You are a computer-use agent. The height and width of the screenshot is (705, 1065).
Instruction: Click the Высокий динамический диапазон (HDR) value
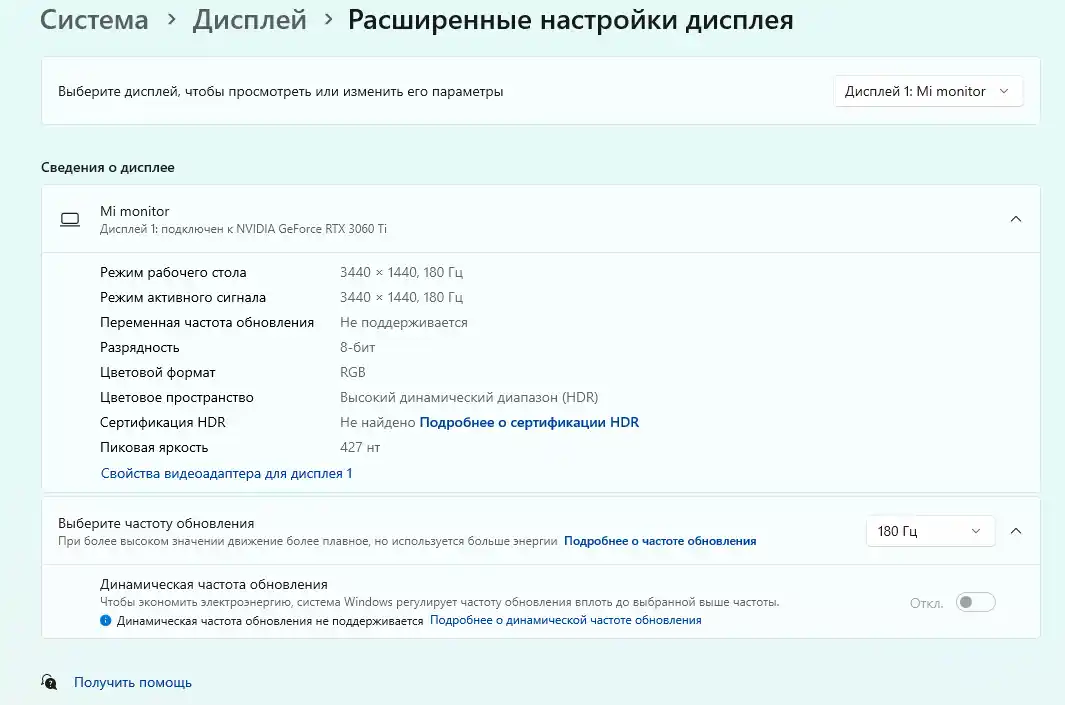469,397
